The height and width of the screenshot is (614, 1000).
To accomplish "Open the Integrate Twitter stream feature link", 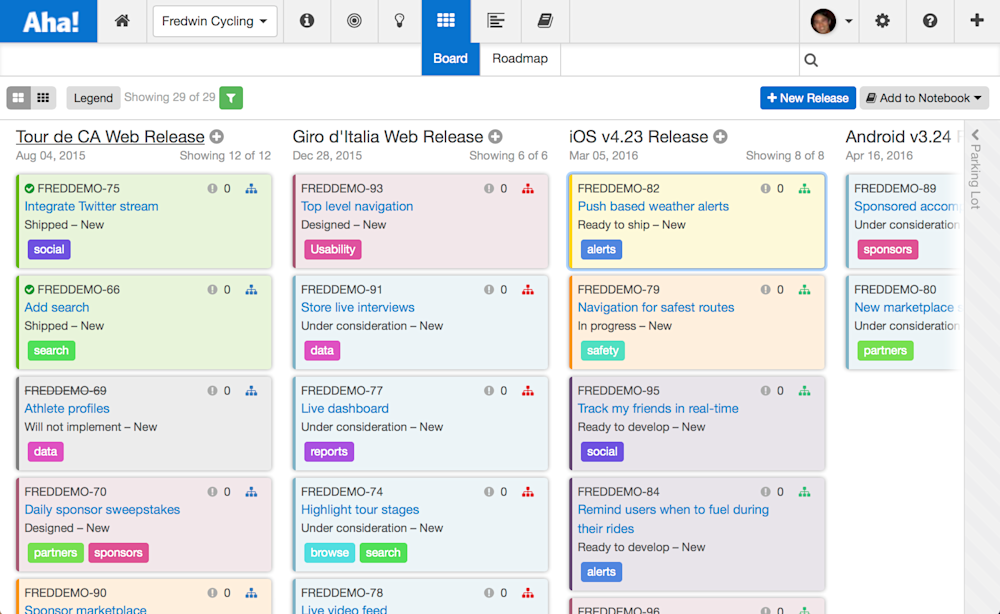I will point(91,207).
